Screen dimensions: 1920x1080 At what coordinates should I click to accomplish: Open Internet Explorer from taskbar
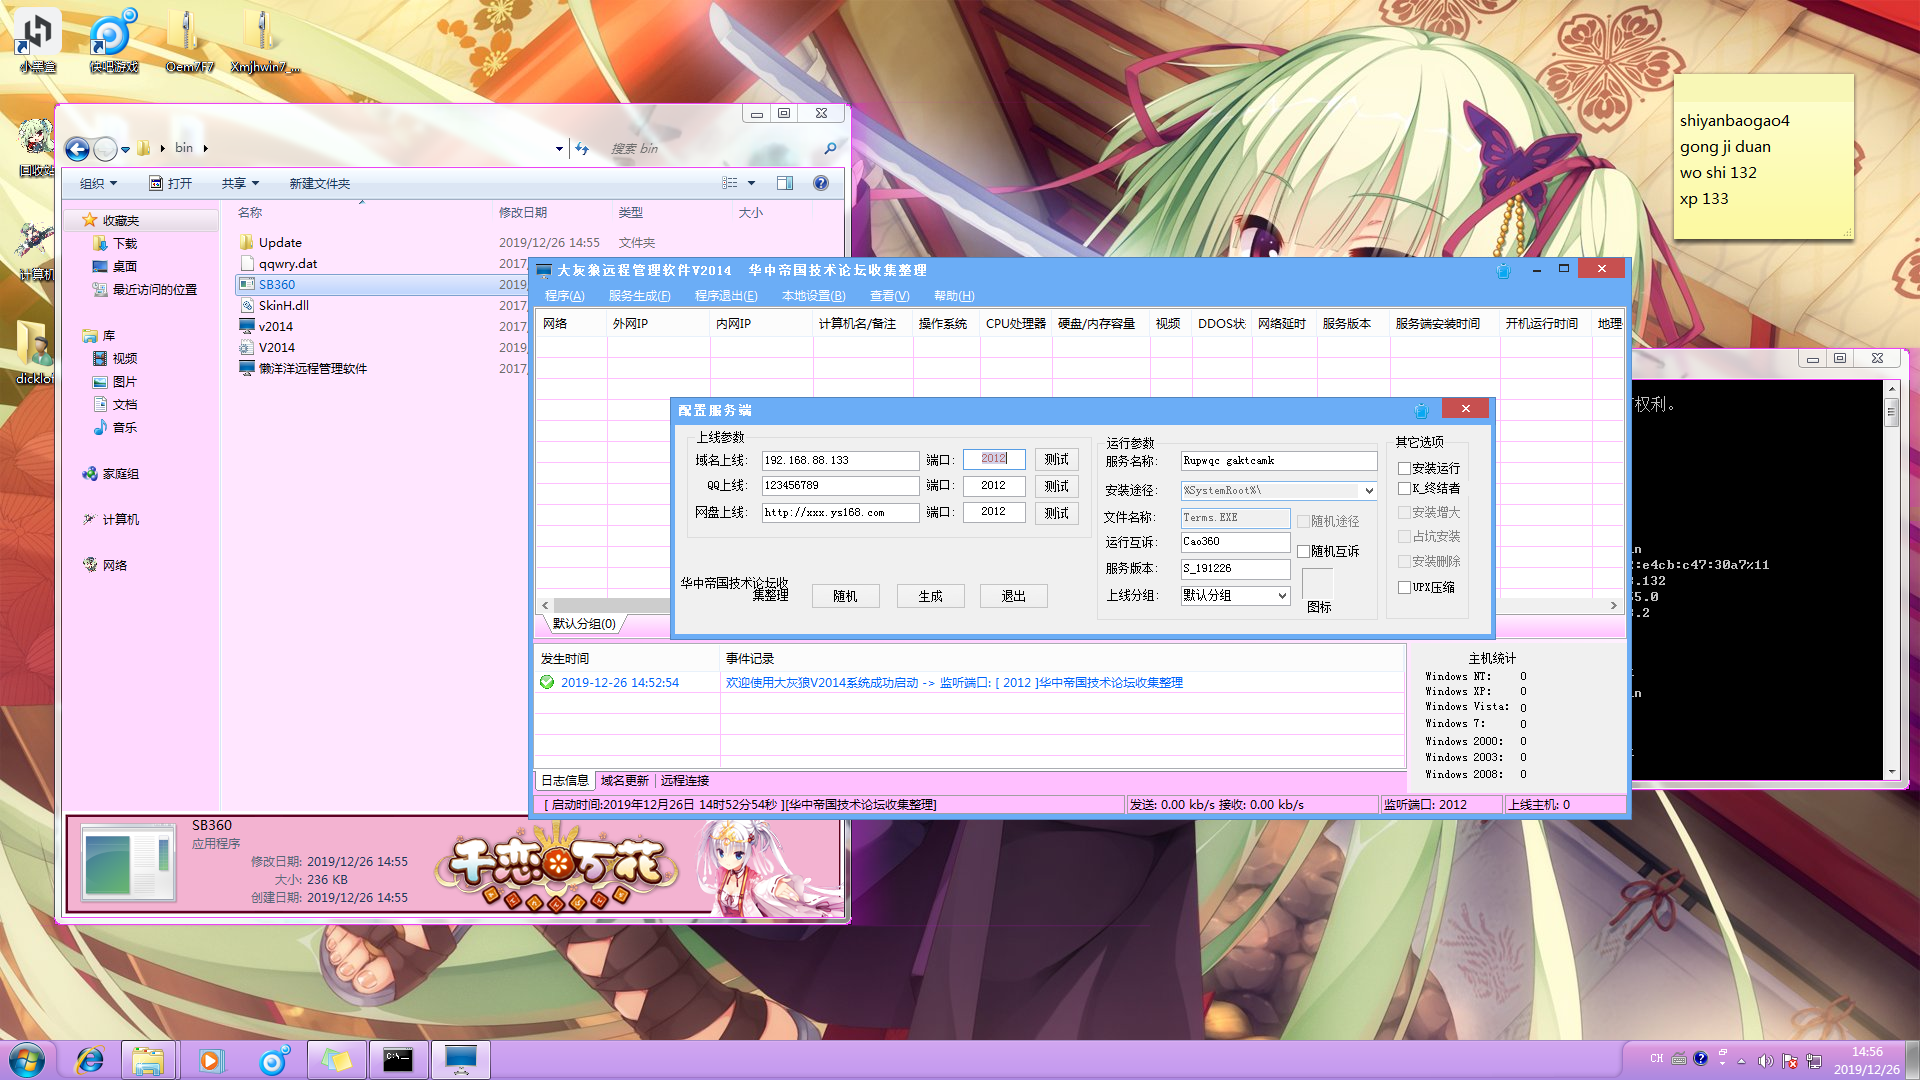click(90, 1060)
